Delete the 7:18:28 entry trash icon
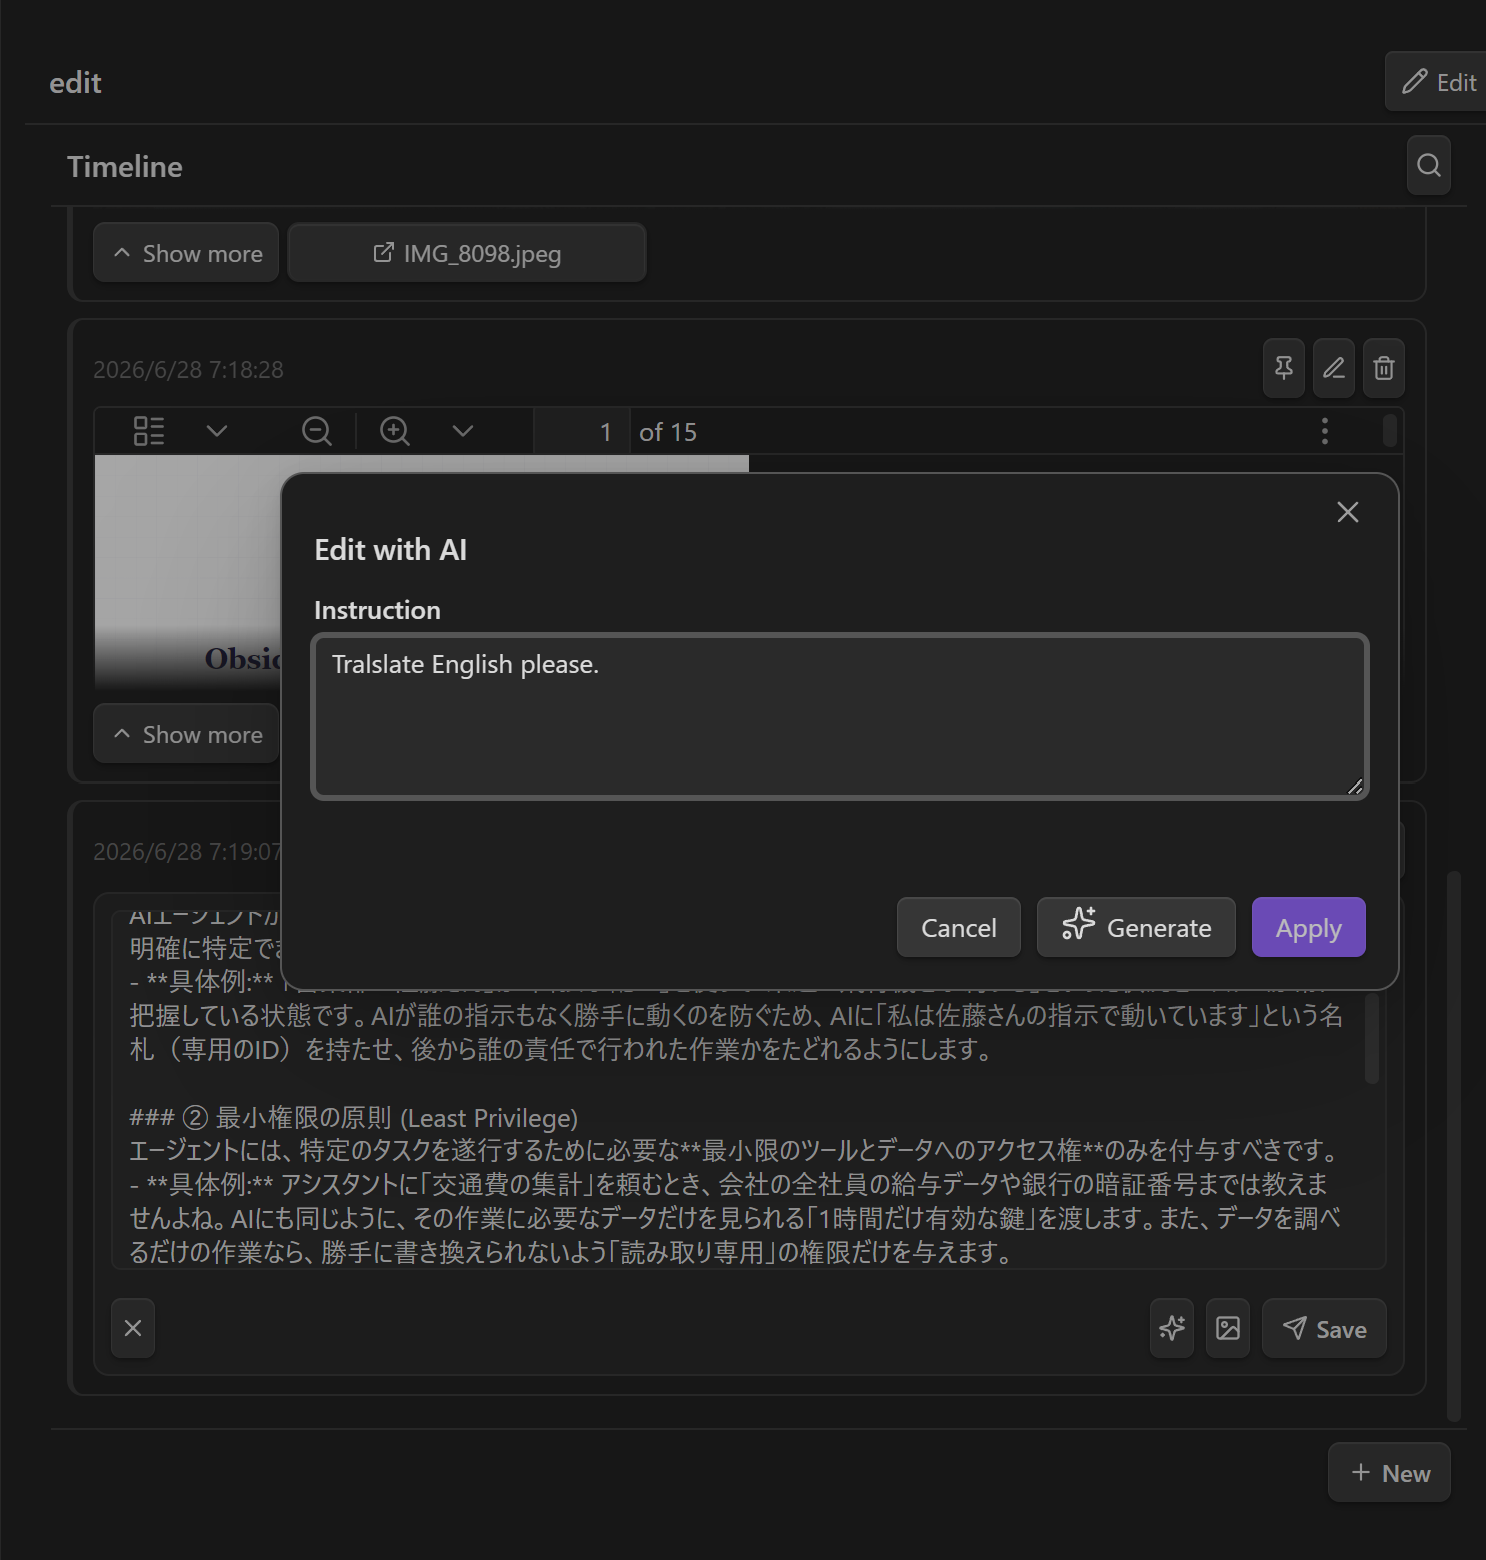Viewport: 1486px width, 1560px height. pos(1384,368)
